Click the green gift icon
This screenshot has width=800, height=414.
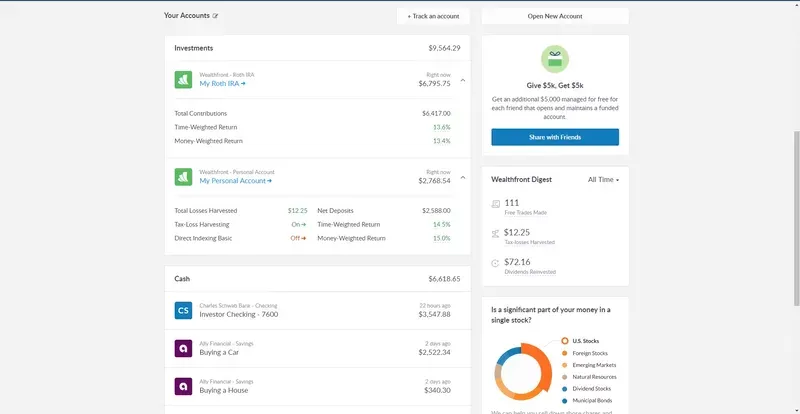pos(555,59)
